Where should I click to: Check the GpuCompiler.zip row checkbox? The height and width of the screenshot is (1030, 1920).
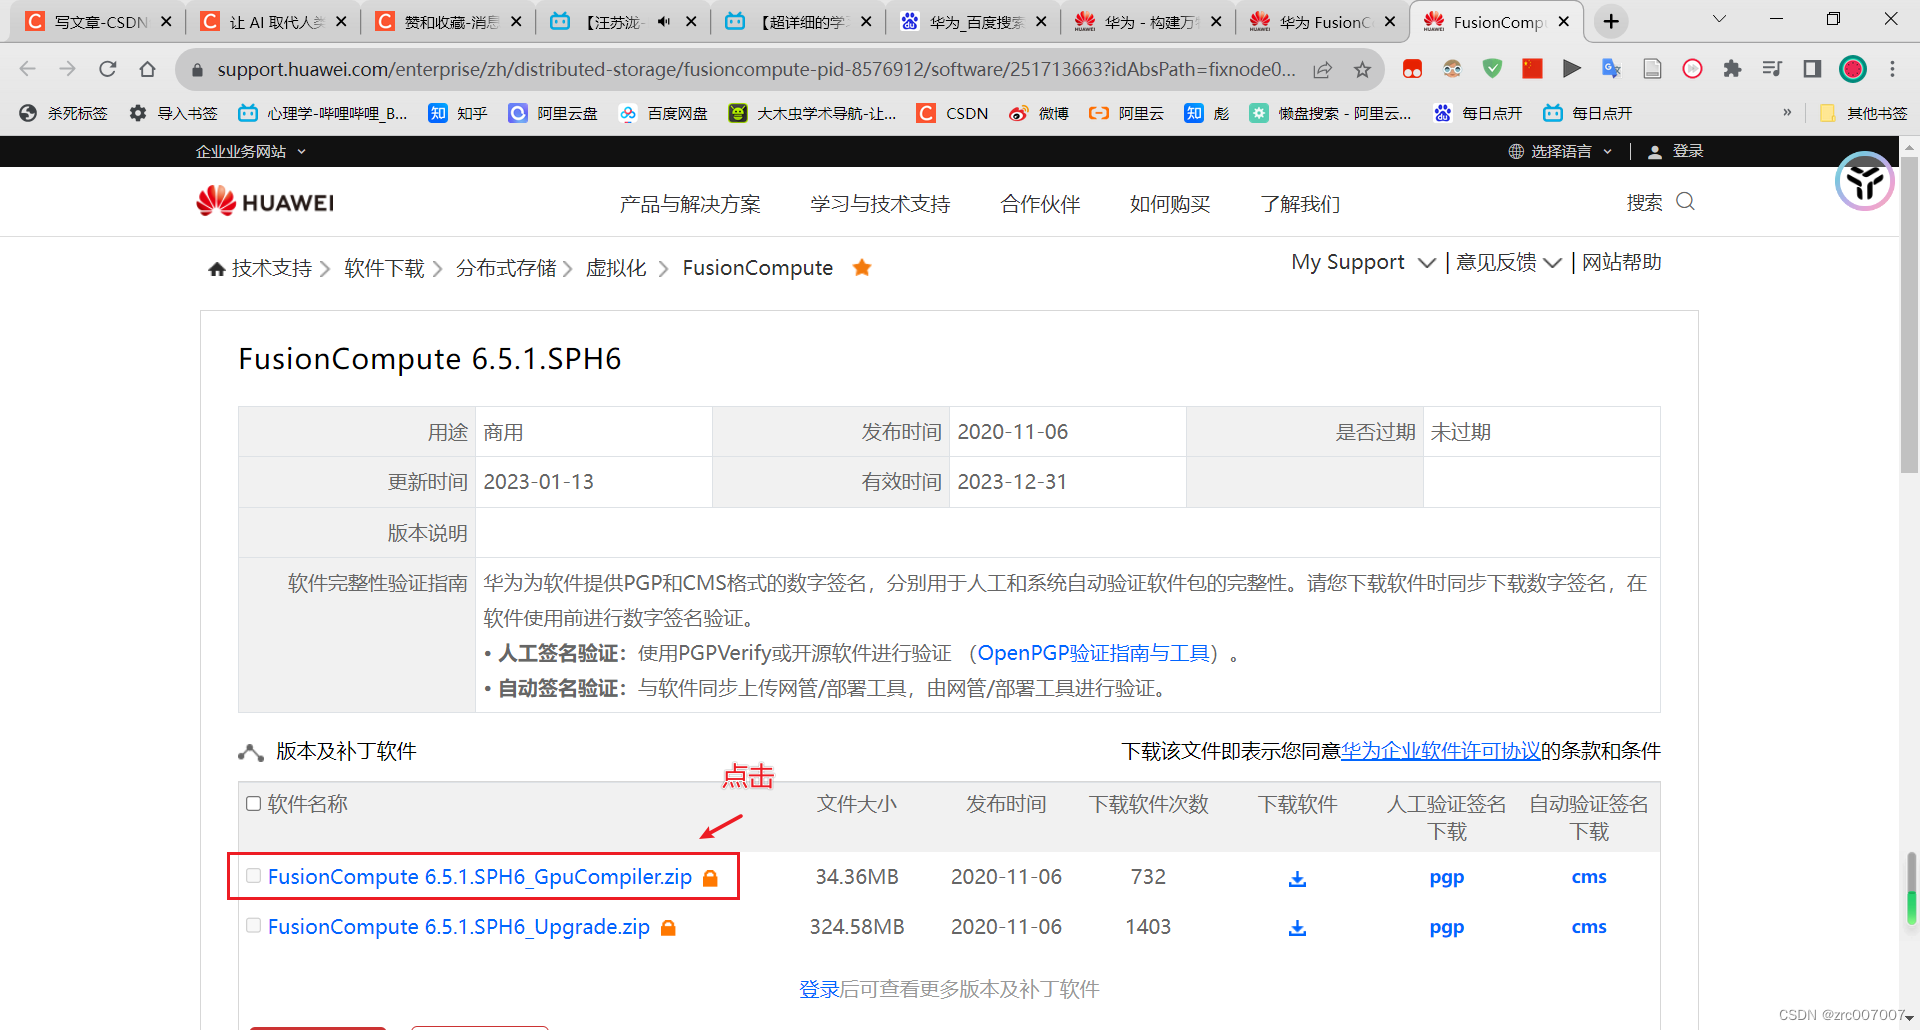[253, 876]
